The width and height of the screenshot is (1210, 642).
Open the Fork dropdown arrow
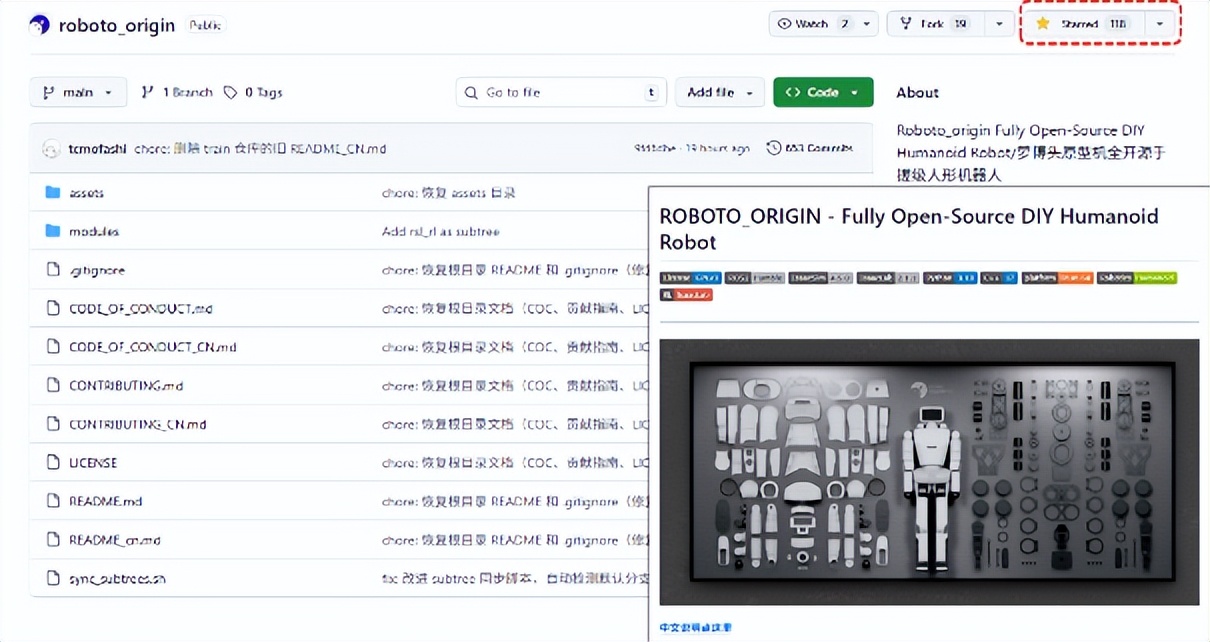[1000, 24]
